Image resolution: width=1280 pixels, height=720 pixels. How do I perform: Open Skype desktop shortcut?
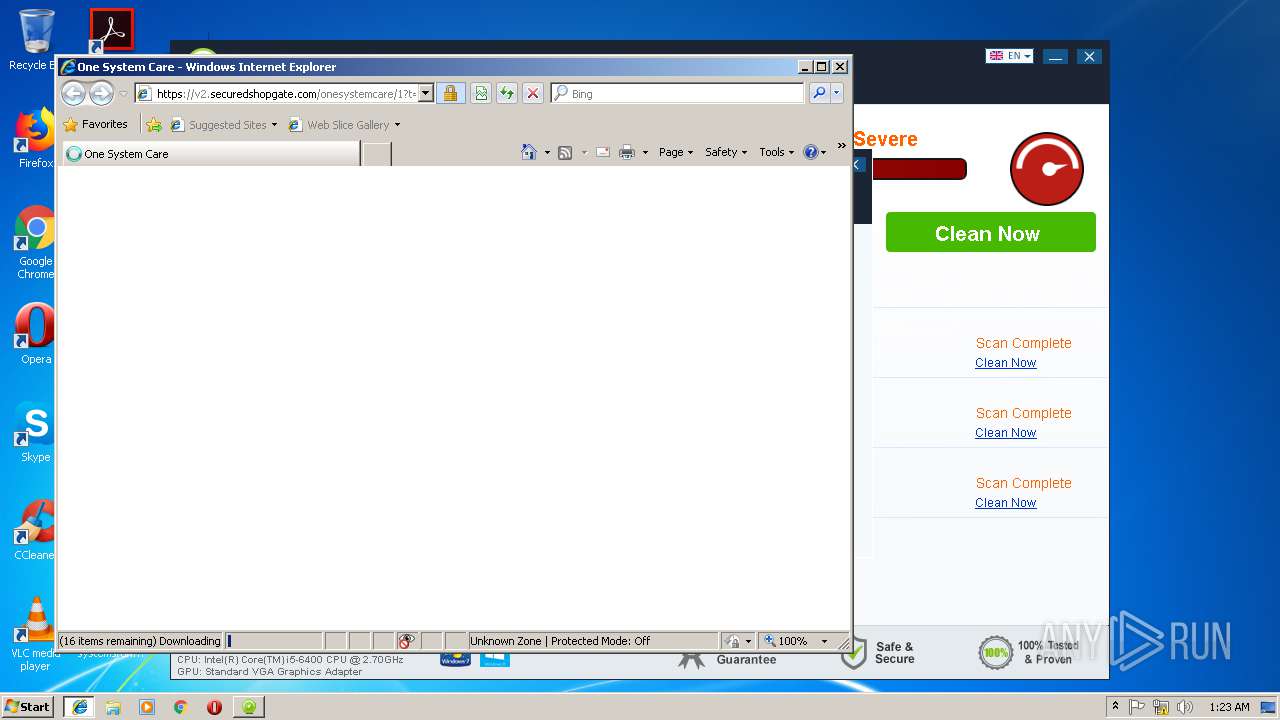(x=35, y=432)
